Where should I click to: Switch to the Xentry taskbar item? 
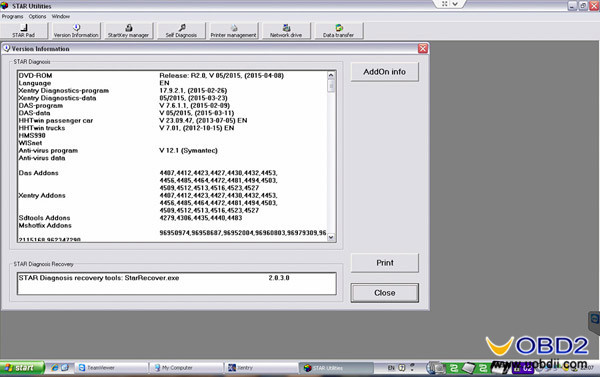[x=261, y=368]
